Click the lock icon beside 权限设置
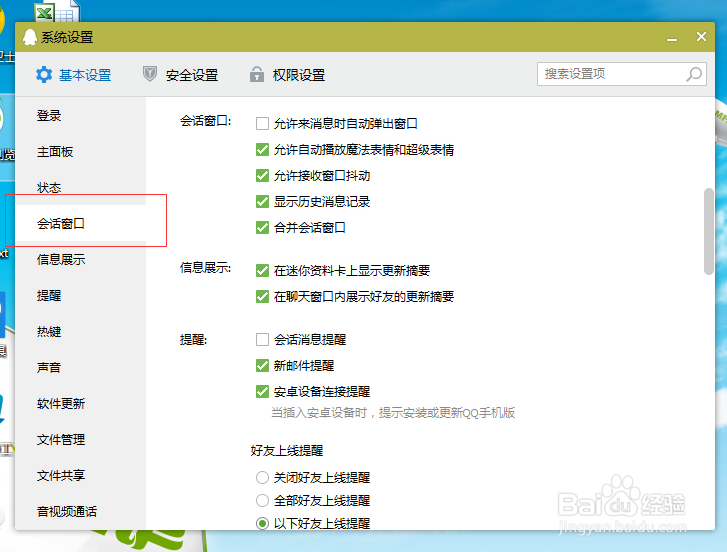This screenshot has width=727, height=552. tap(257, 74)
